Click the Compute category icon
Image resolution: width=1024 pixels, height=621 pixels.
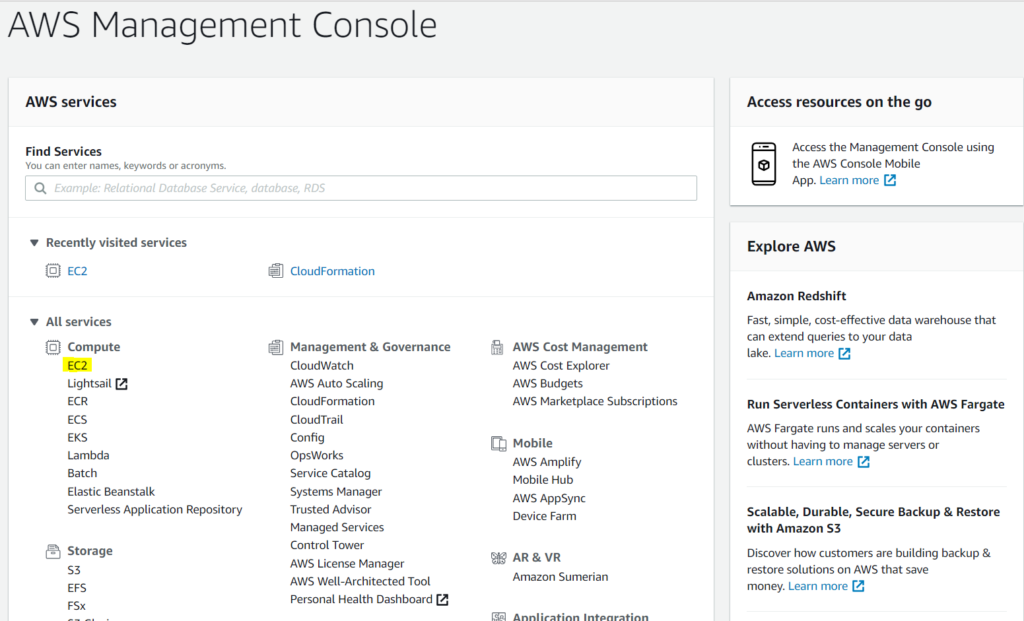53,347
